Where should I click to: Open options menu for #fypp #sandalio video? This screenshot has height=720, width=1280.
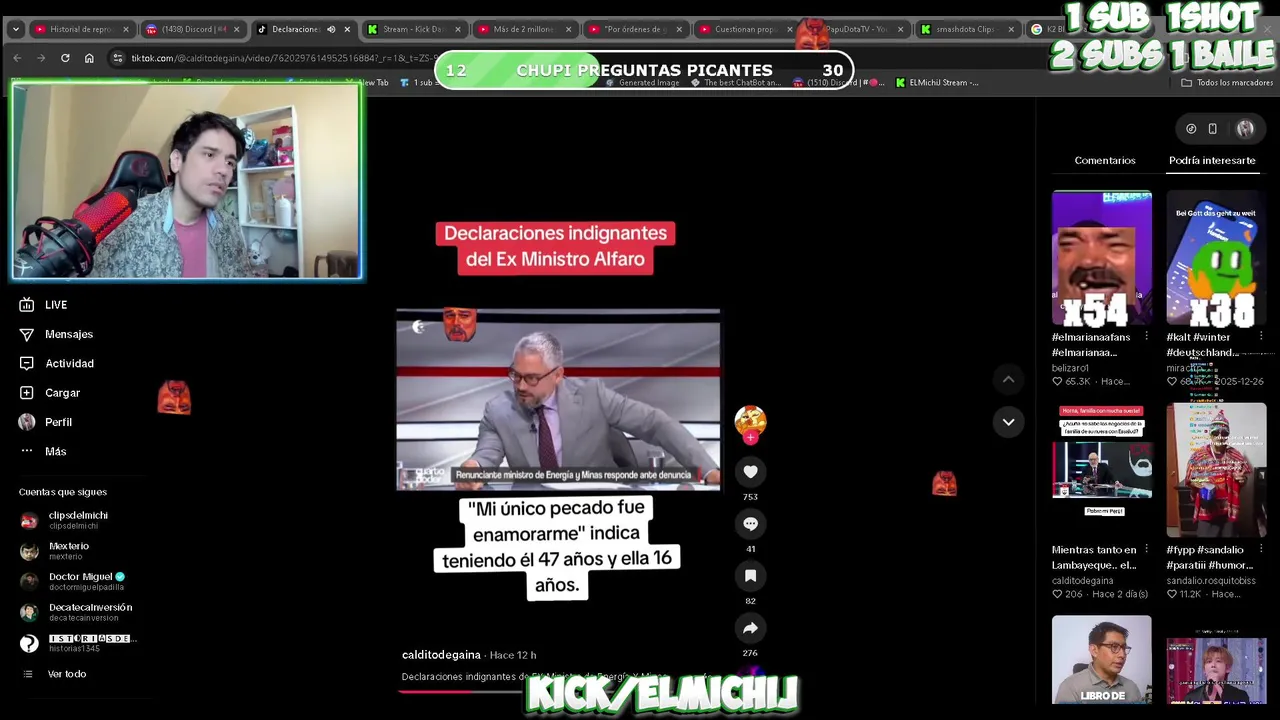1260,549
